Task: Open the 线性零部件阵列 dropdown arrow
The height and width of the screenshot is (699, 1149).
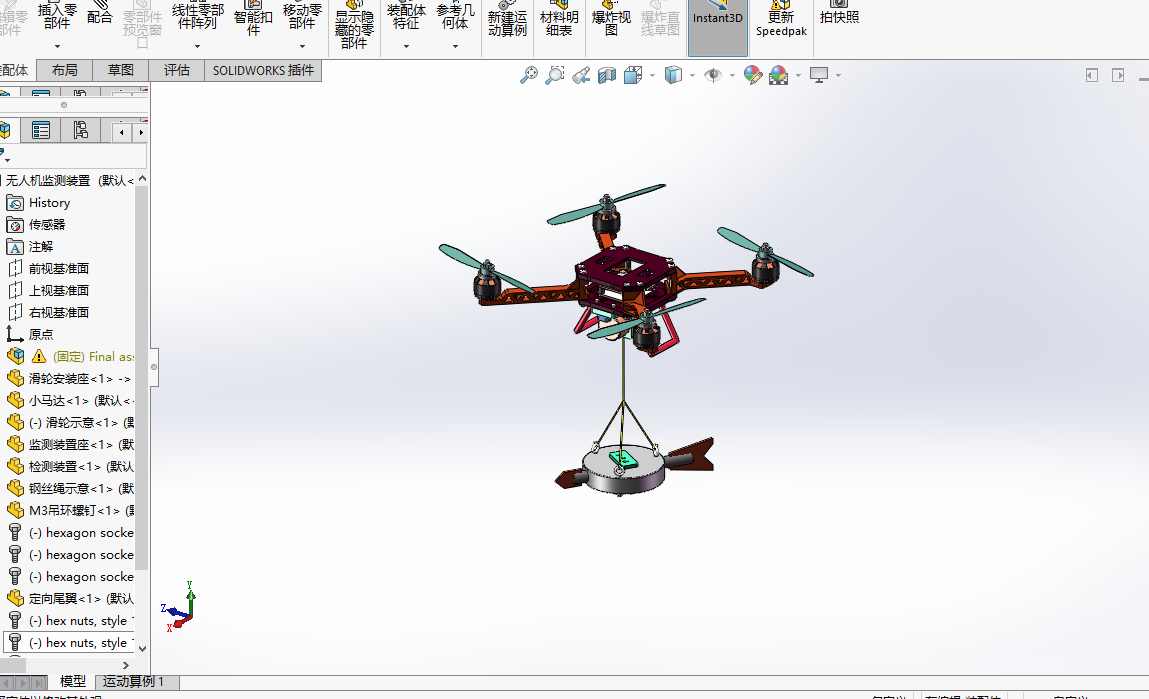Action: point(197,46)
